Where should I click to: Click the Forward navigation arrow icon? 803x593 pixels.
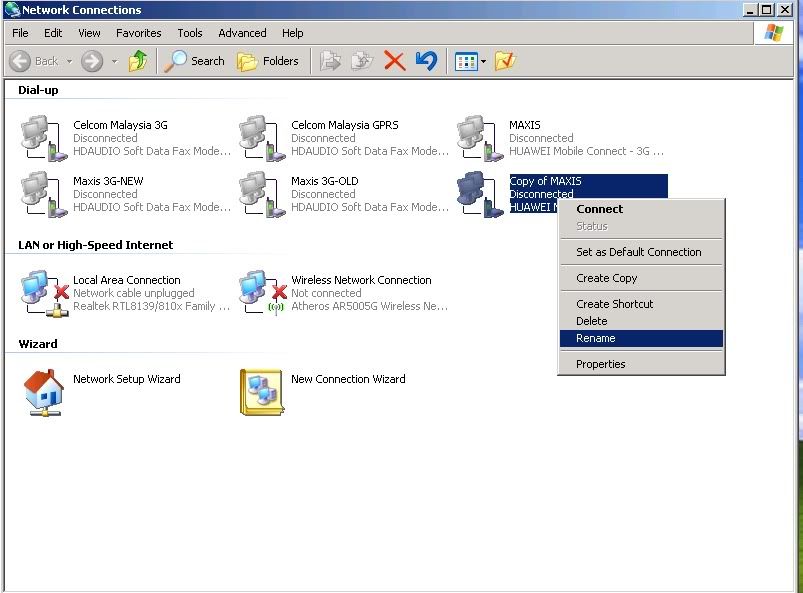[92, 61]
